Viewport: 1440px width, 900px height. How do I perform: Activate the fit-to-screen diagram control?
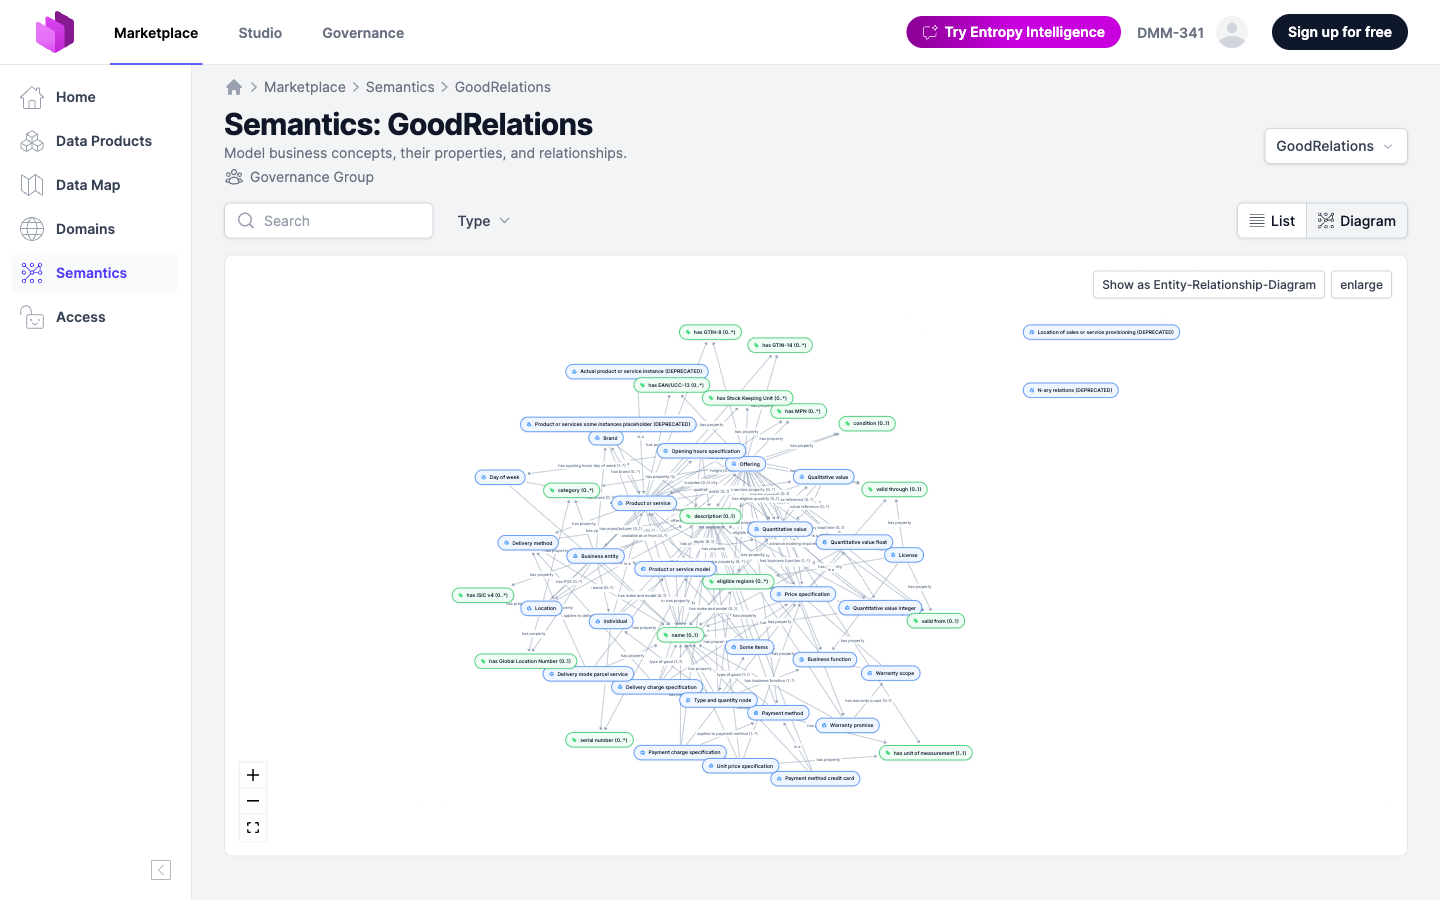pos(252,826)
